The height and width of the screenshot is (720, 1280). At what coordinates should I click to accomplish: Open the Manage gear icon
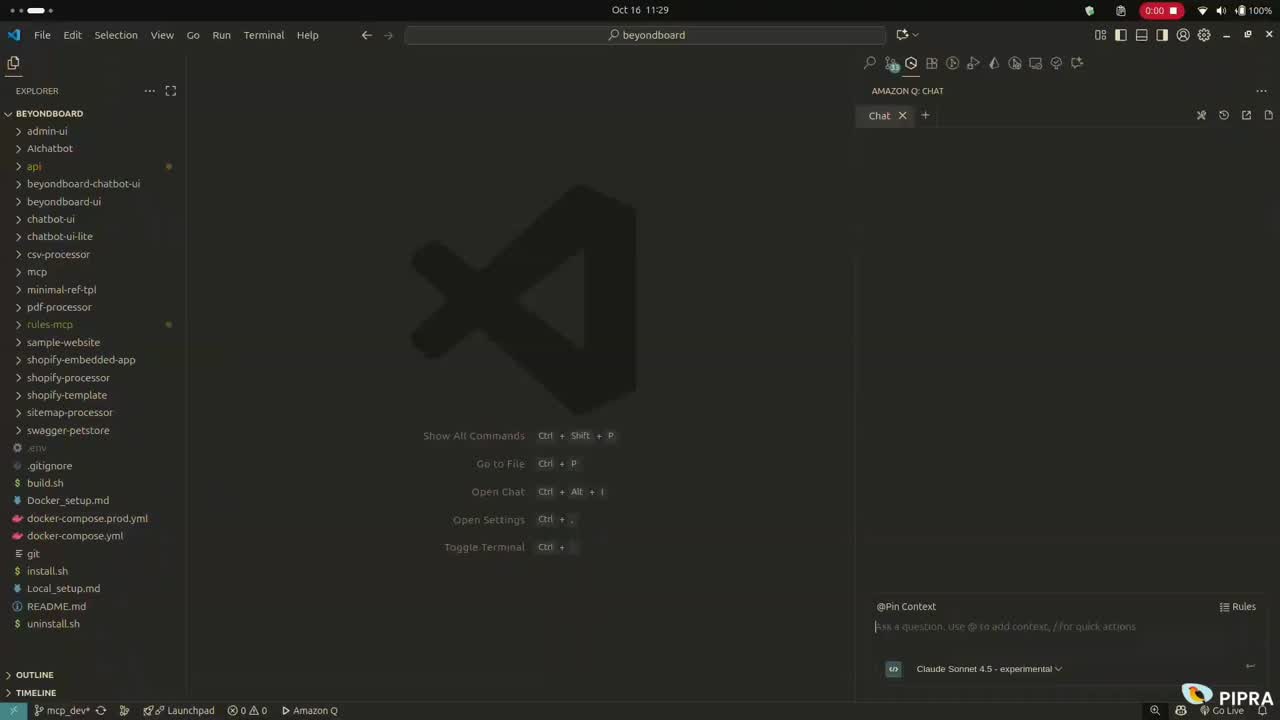1204,35
